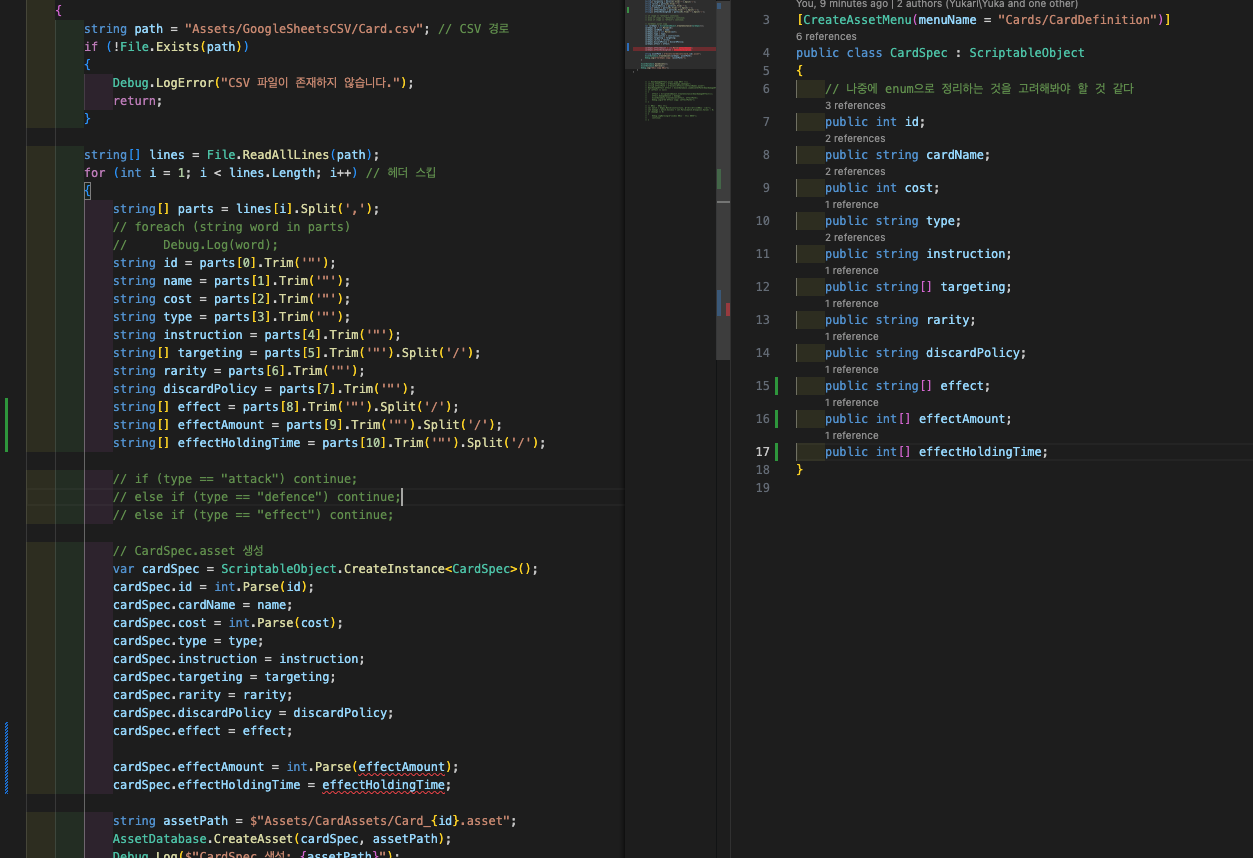Click comment '// CardSpec.asset 생성'
Screen dimensions: 1253x858
pos(188,551)
